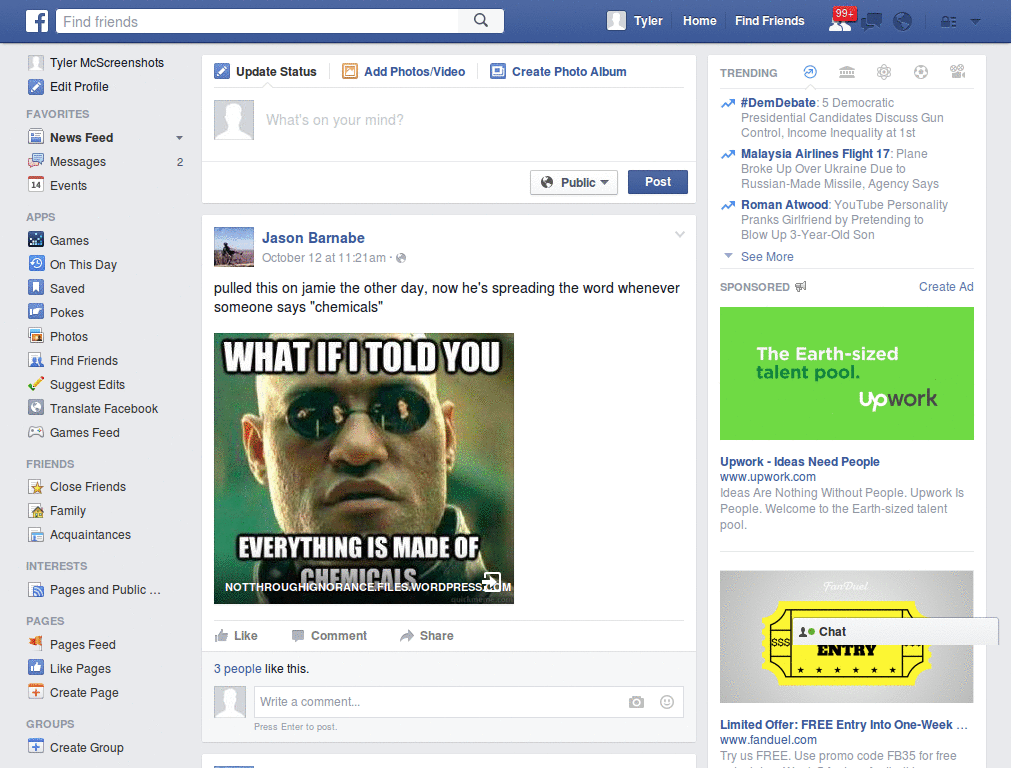This screenshot has width=1024, height=768.
Task: Expand See More trending topics
Action: point(767,257)
